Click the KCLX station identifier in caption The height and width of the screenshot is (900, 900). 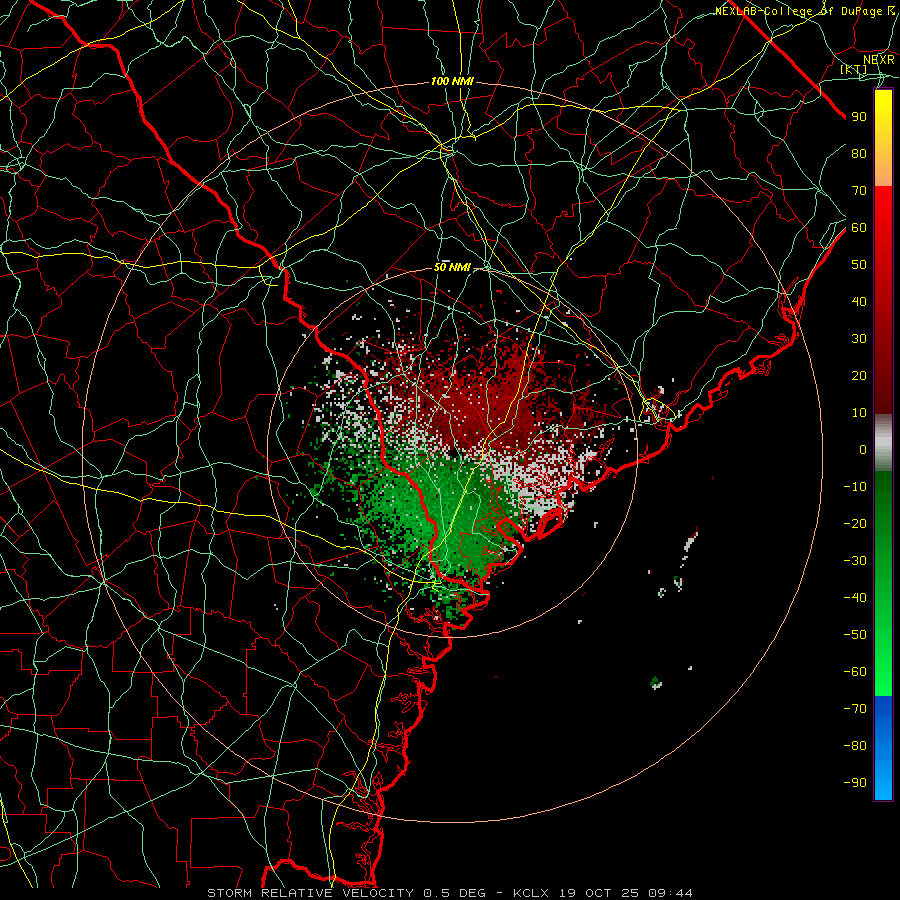[x=531, y=893]
